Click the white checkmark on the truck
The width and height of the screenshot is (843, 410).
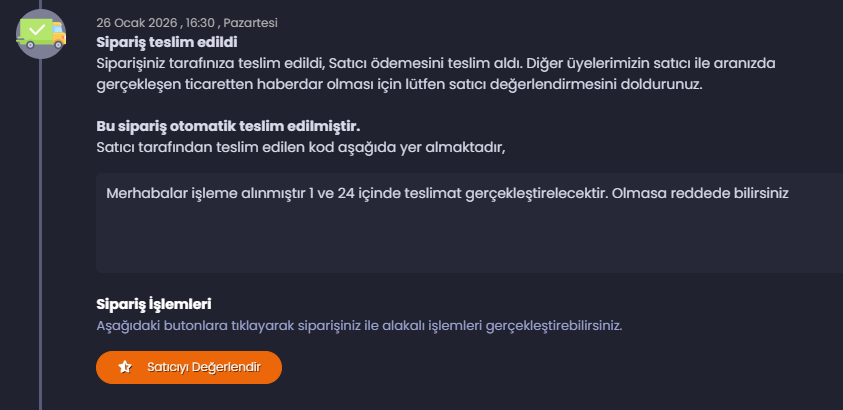pos(37,30)
